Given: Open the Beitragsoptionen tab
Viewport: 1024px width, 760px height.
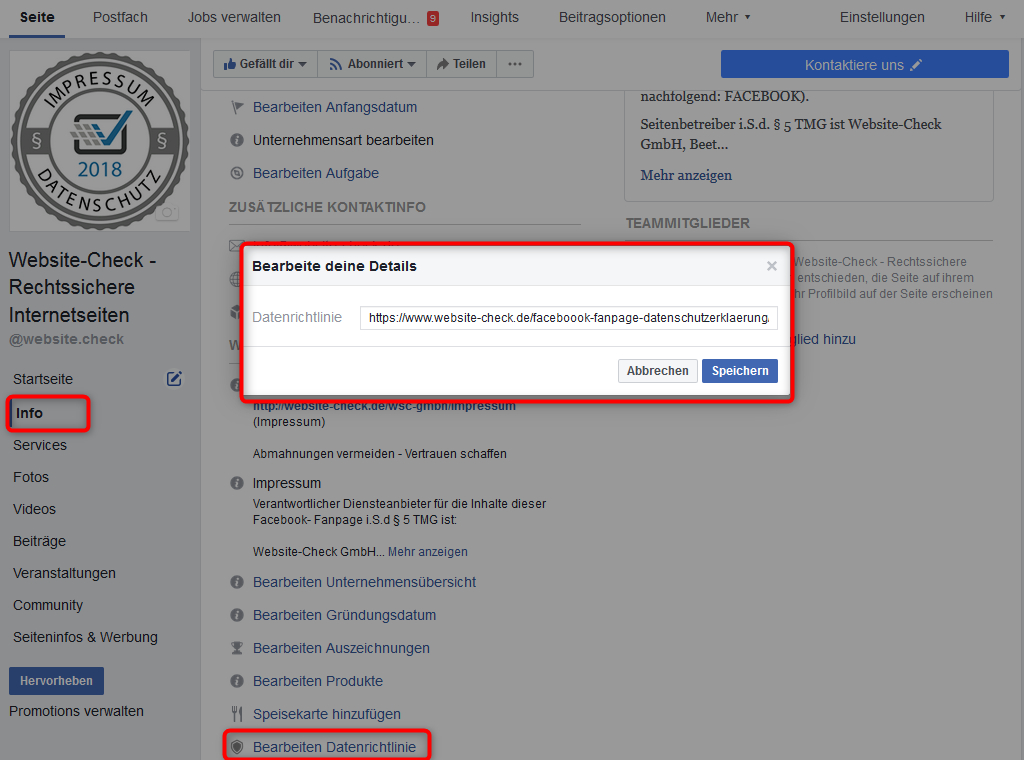Looking at the screenshot, I should click(x=612, y=18).
